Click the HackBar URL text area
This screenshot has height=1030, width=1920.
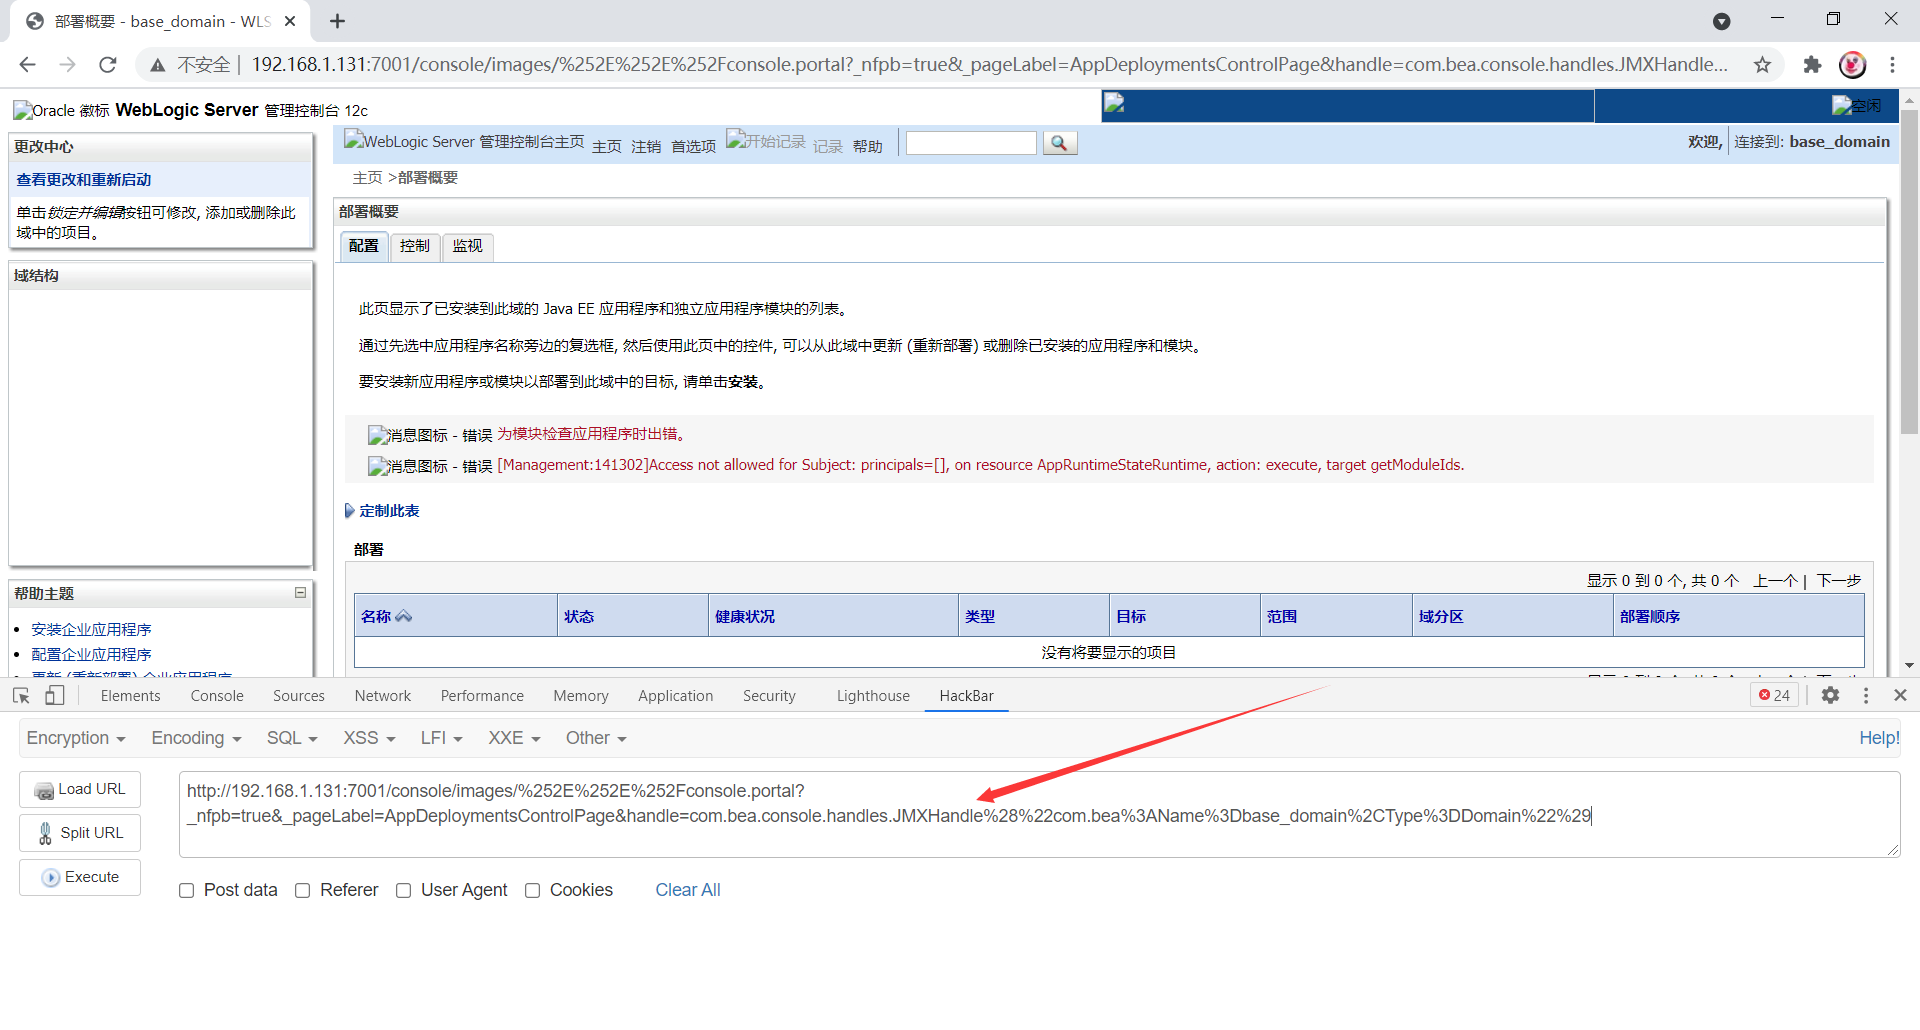pos(1040,815)
